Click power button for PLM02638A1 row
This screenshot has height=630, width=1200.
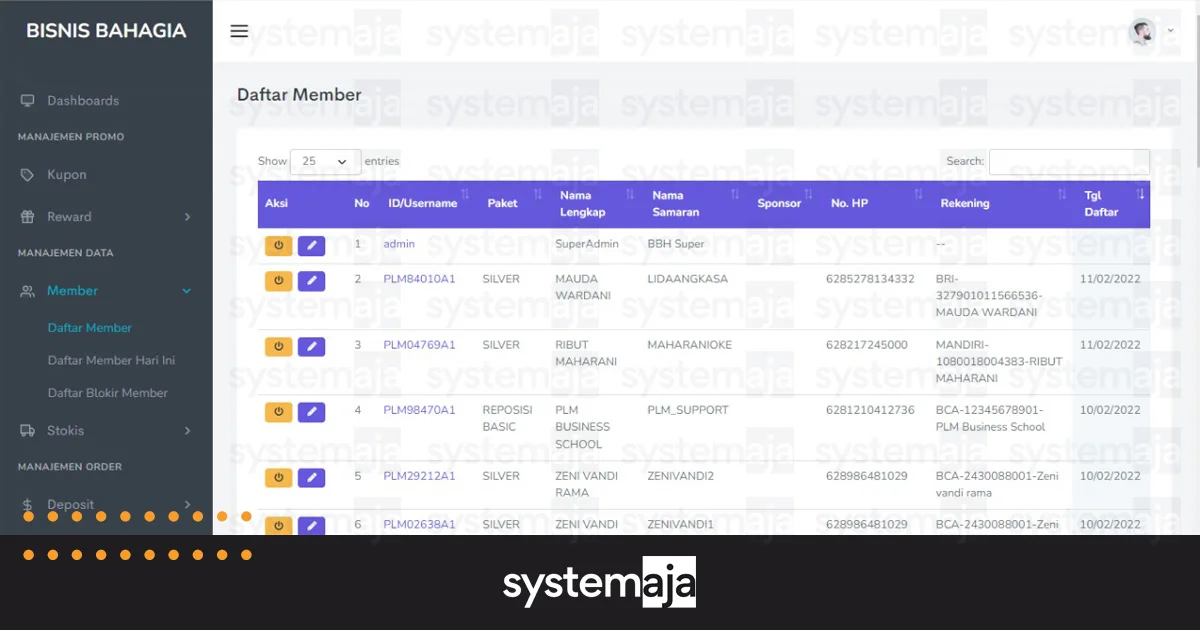tap(278, 526)
